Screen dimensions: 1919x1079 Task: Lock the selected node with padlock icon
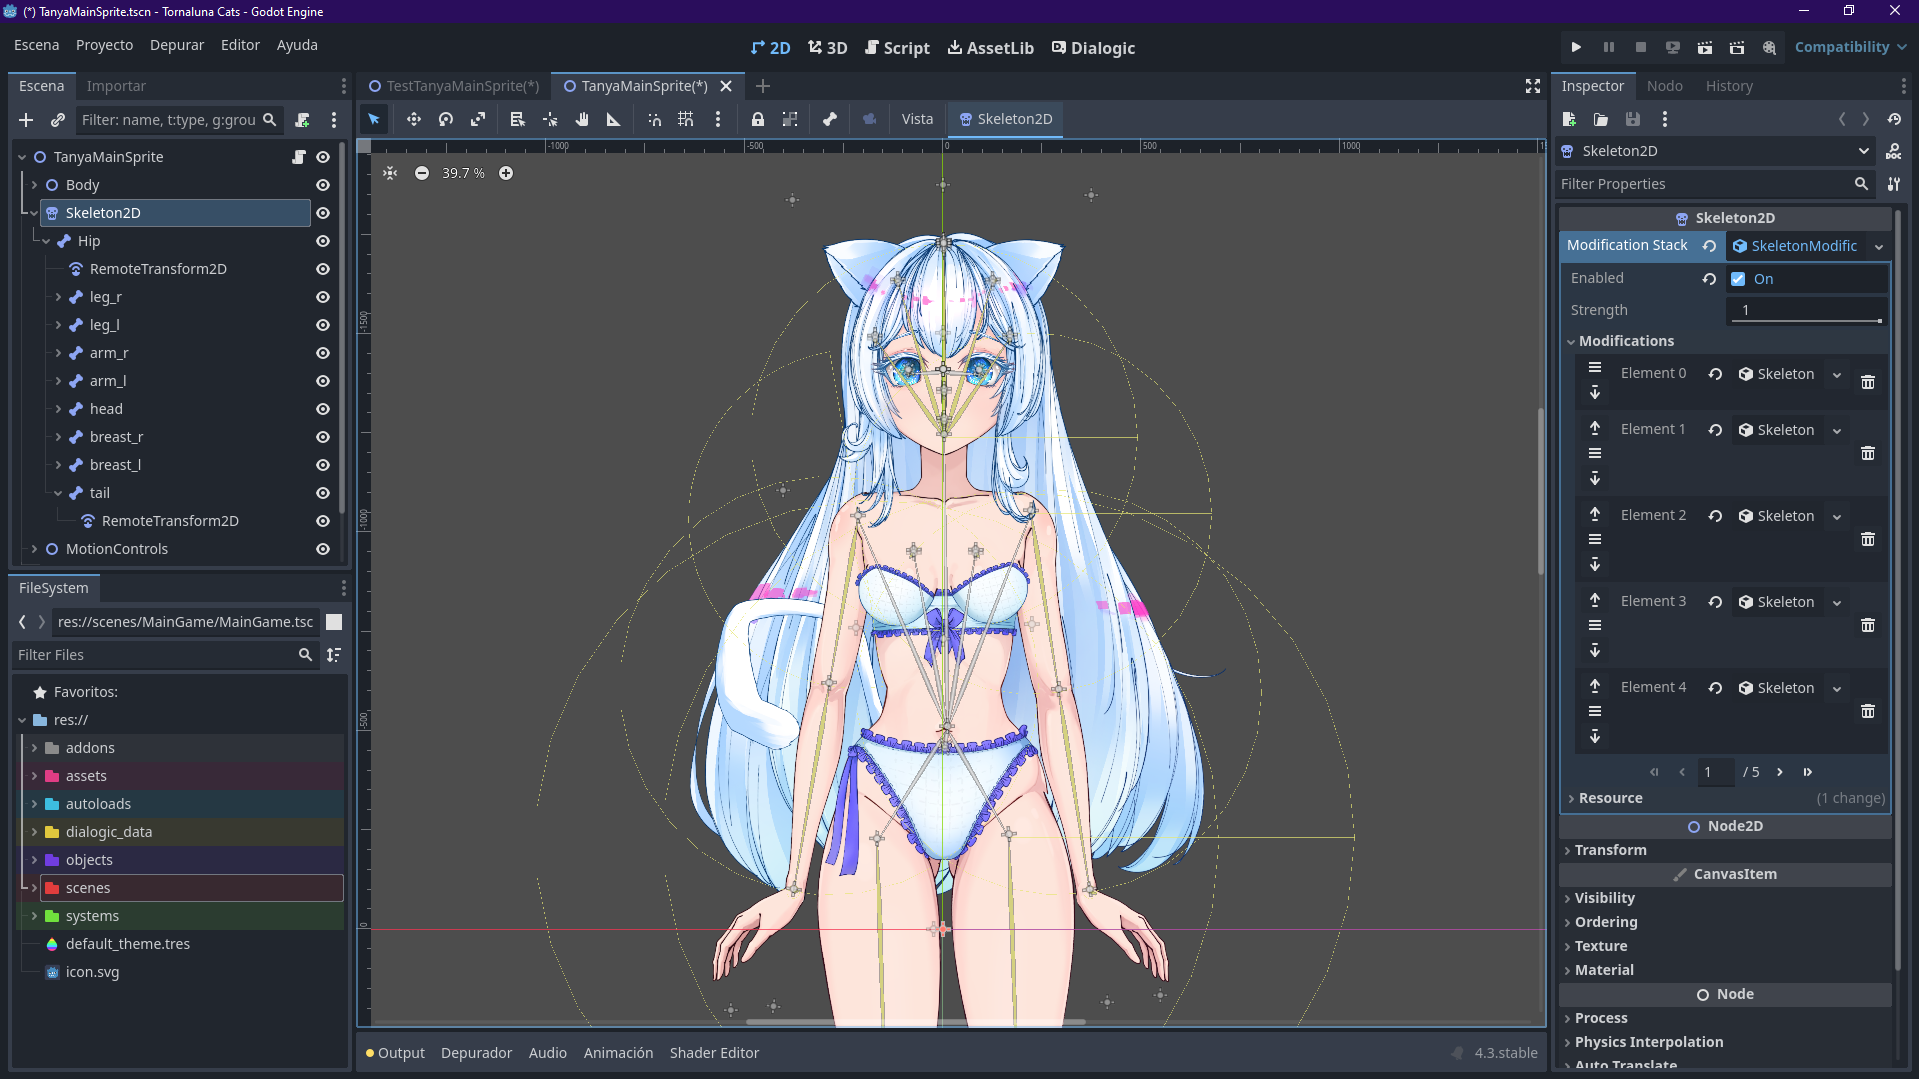(x=758, y=119)
